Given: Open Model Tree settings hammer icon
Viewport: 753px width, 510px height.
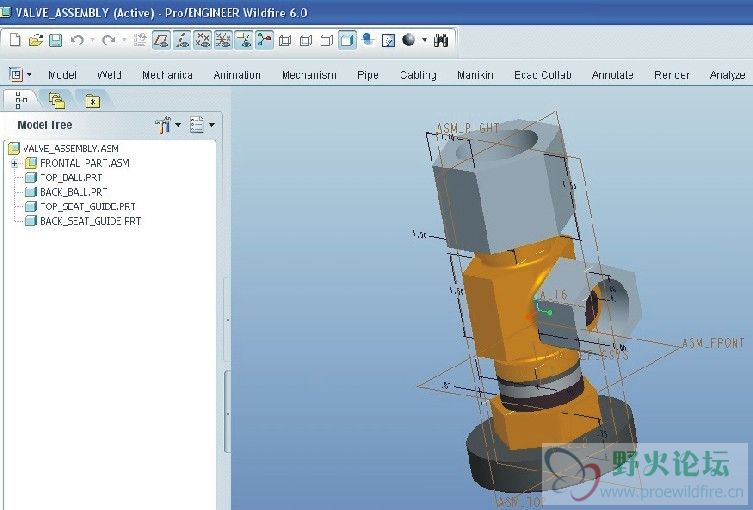Looking at the screenshot, I should (163, 125).
